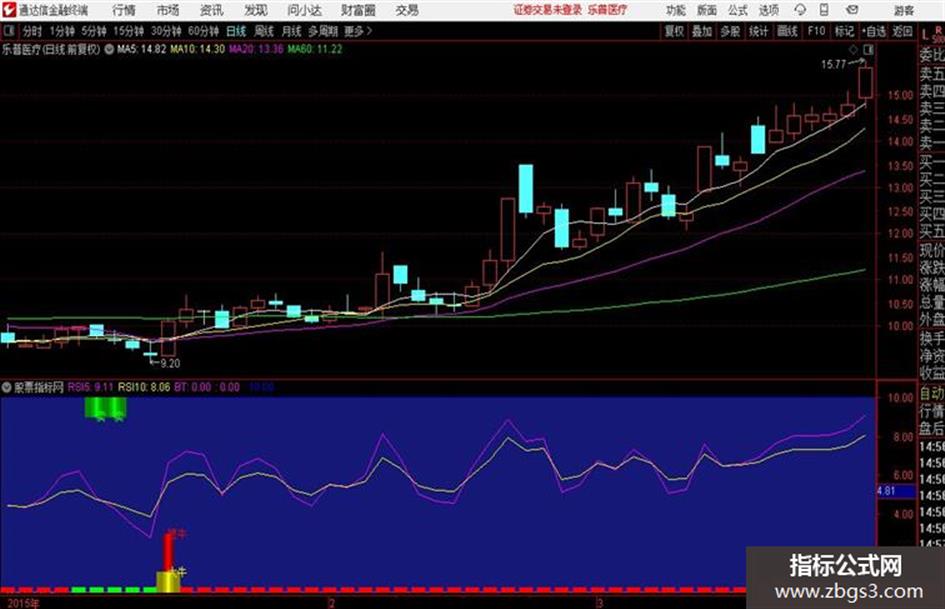Click the yellow signal block in the sub-chart

click(x=168, y=581)
